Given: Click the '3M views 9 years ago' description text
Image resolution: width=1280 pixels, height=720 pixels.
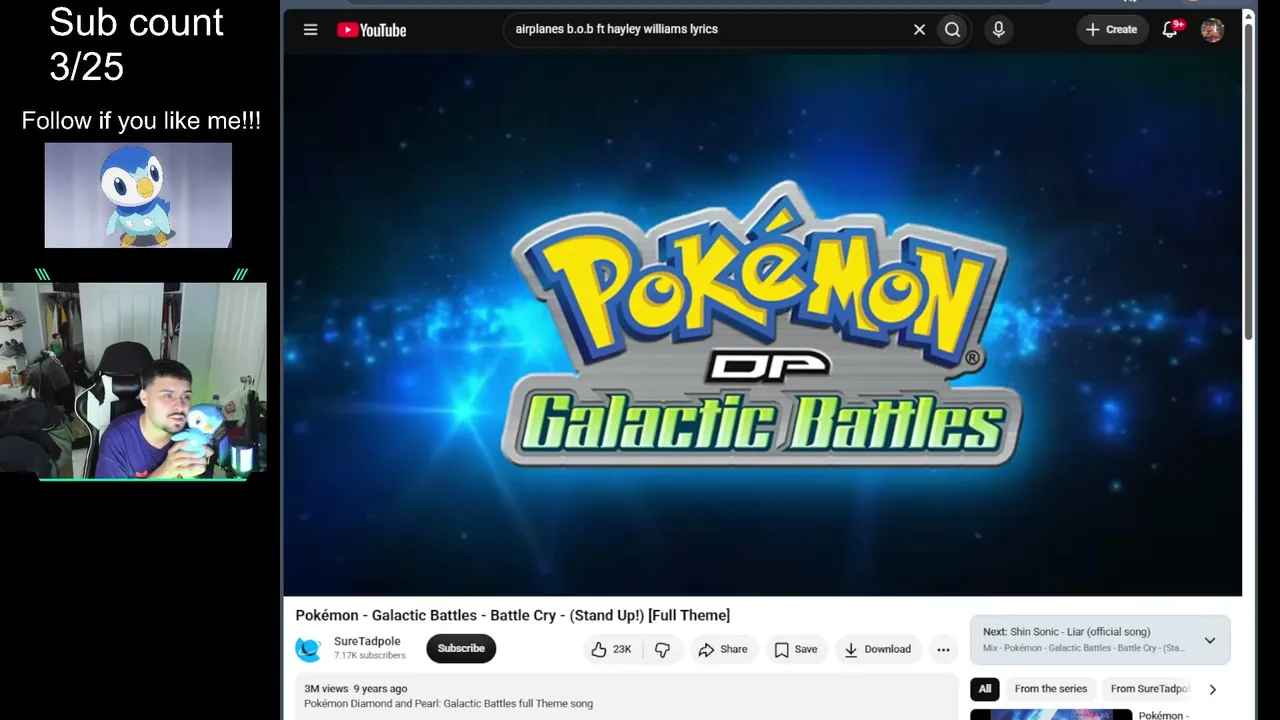Looking at the screenshot, I should [x=356, y=689].
